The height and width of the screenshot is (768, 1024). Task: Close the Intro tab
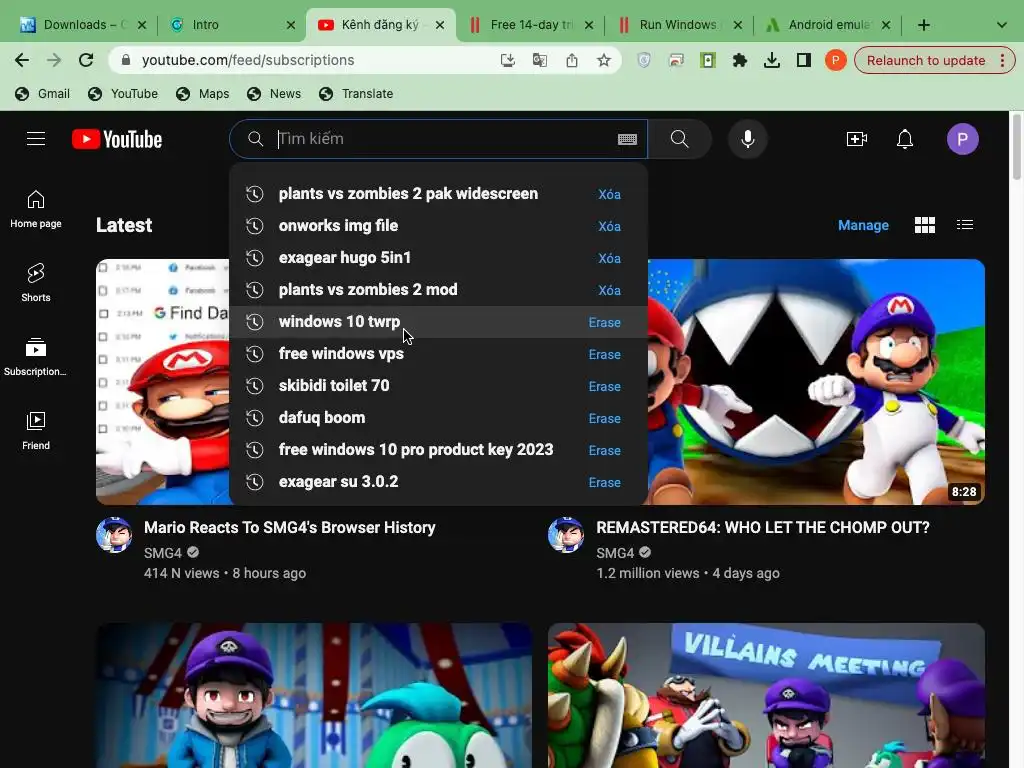291,25
